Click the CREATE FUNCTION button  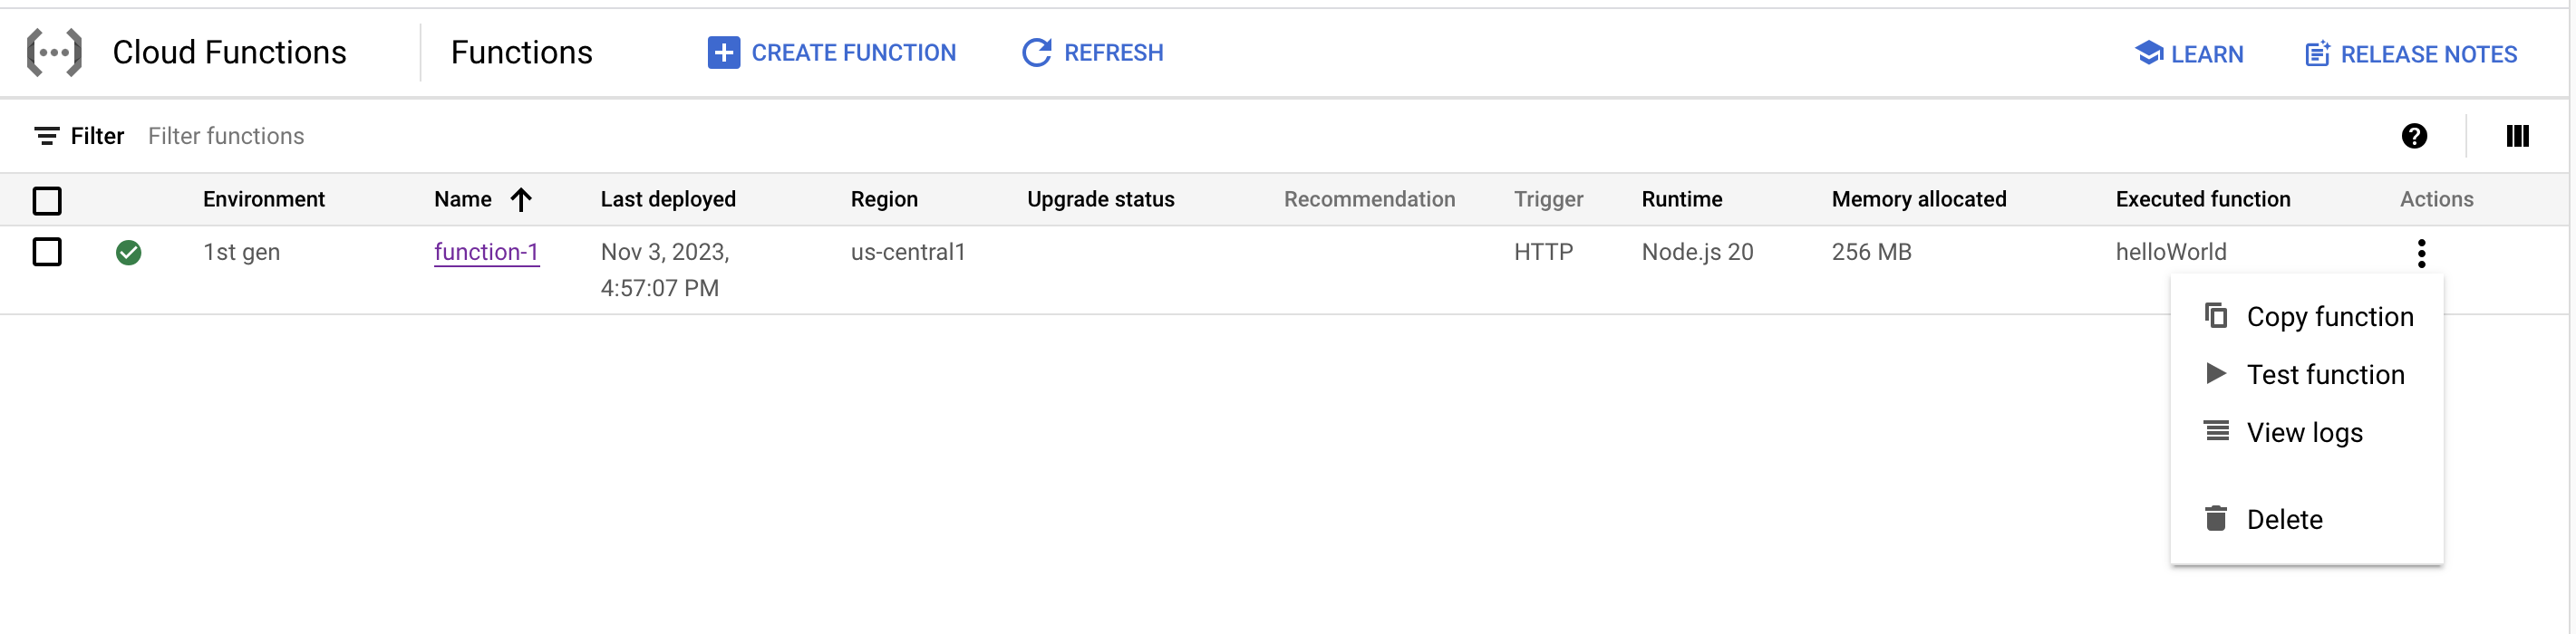(x=833, y=52)
